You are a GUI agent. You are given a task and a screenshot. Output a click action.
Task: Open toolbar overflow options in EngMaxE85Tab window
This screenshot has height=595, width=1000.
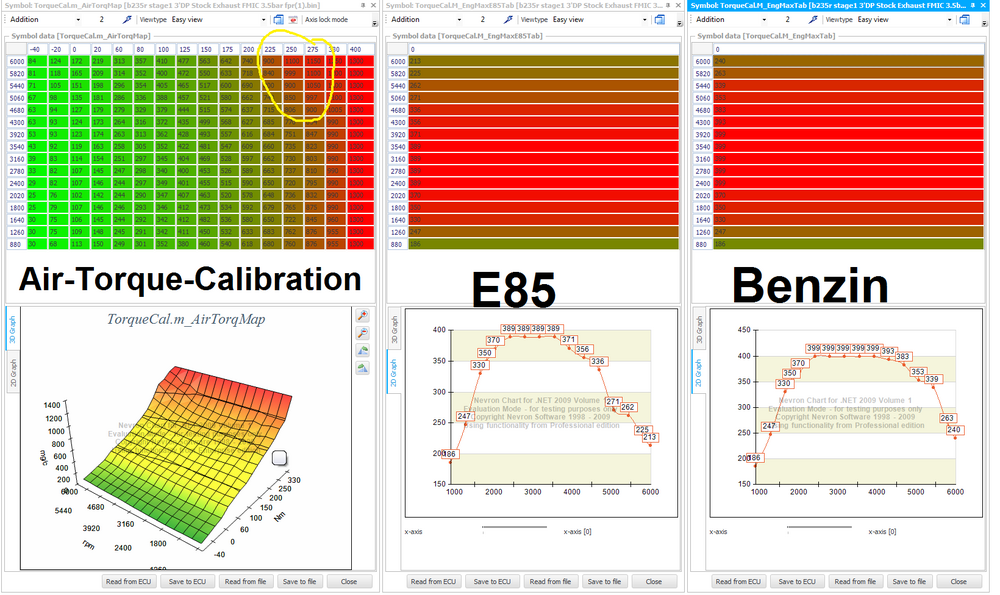pyautogui.click(x=680, y=23)
